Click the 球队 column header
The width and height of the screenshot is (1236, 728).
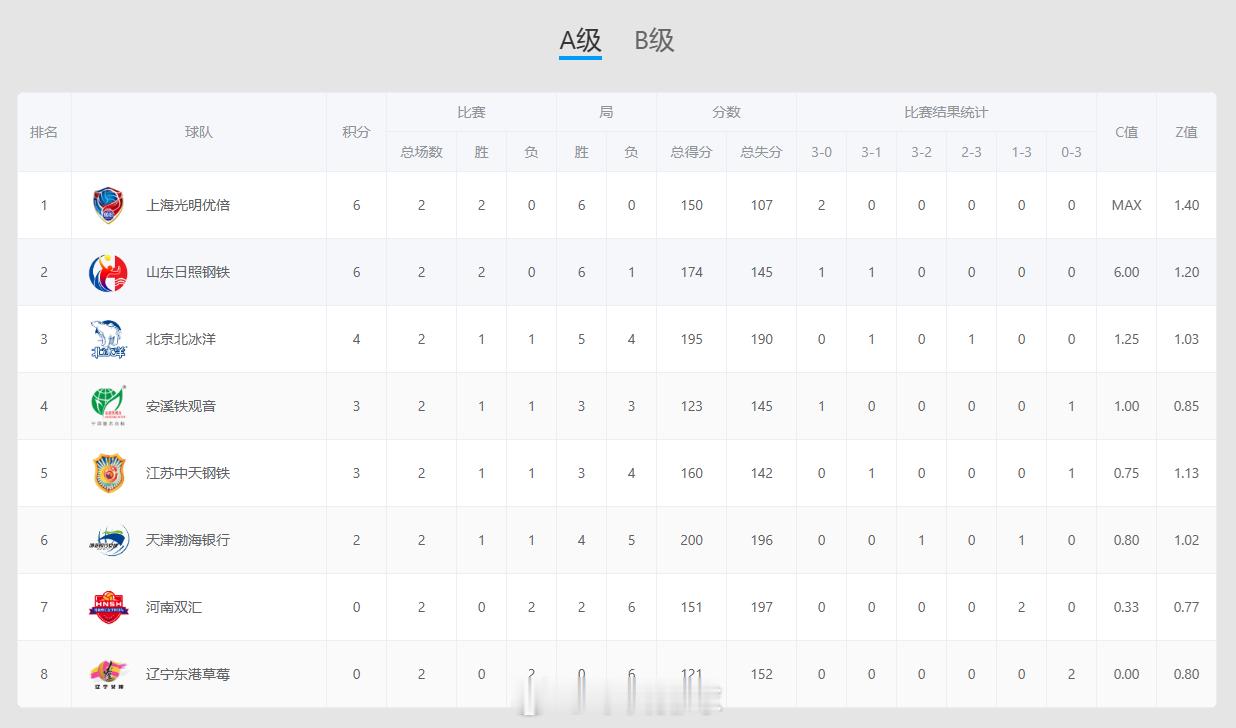pyautogui.click(x=199, y=132)
